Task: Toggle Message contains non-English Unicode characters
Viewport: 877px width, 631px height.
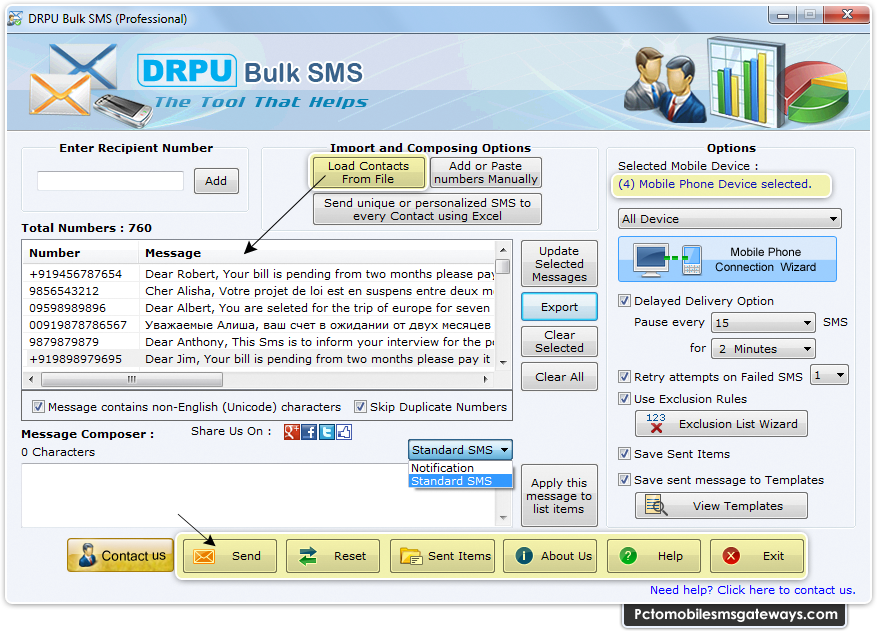Action: pos(38,407)
